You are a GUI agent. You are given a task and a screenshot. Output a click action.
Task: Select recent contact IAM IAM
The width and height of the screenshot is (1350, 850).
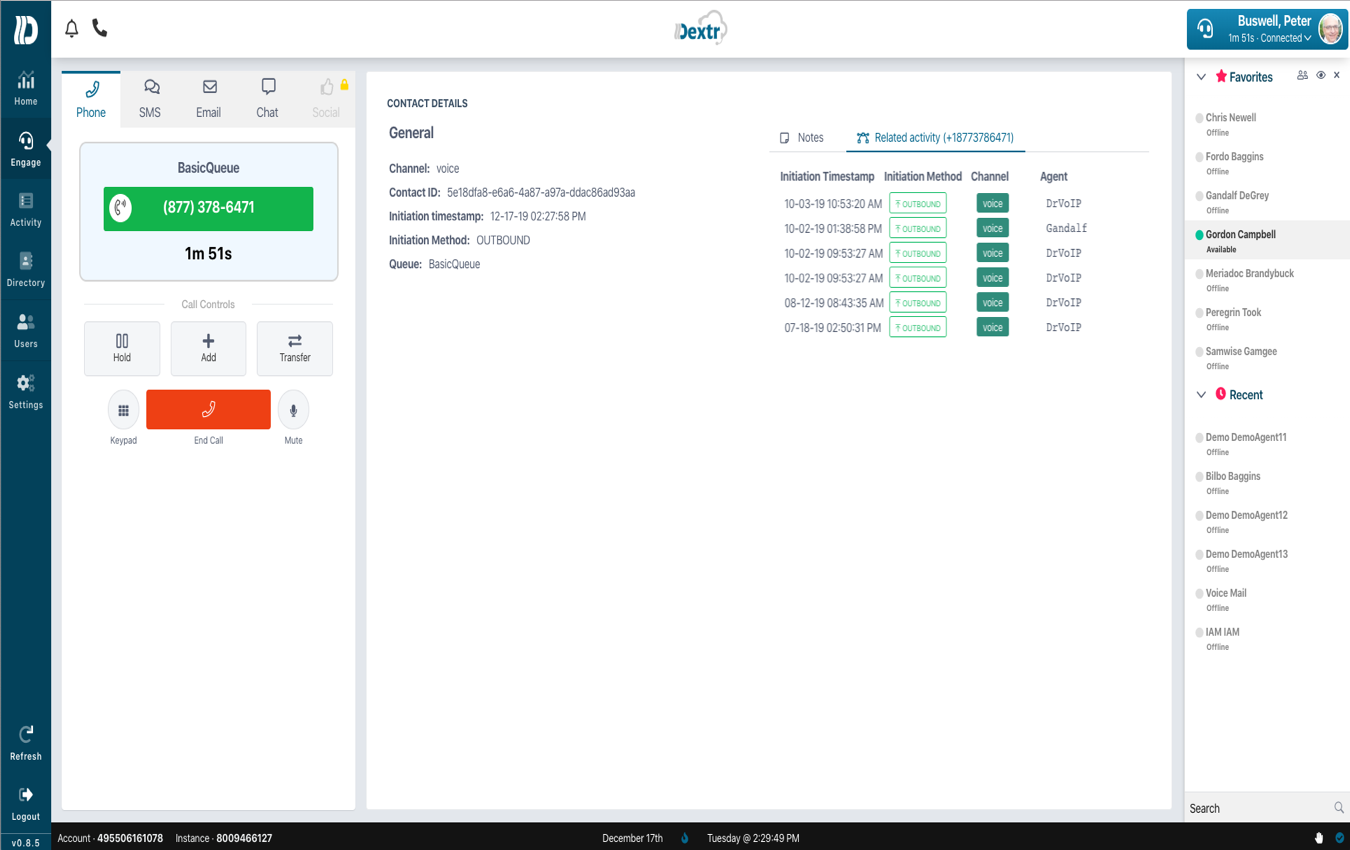(x=1267, y=639)
